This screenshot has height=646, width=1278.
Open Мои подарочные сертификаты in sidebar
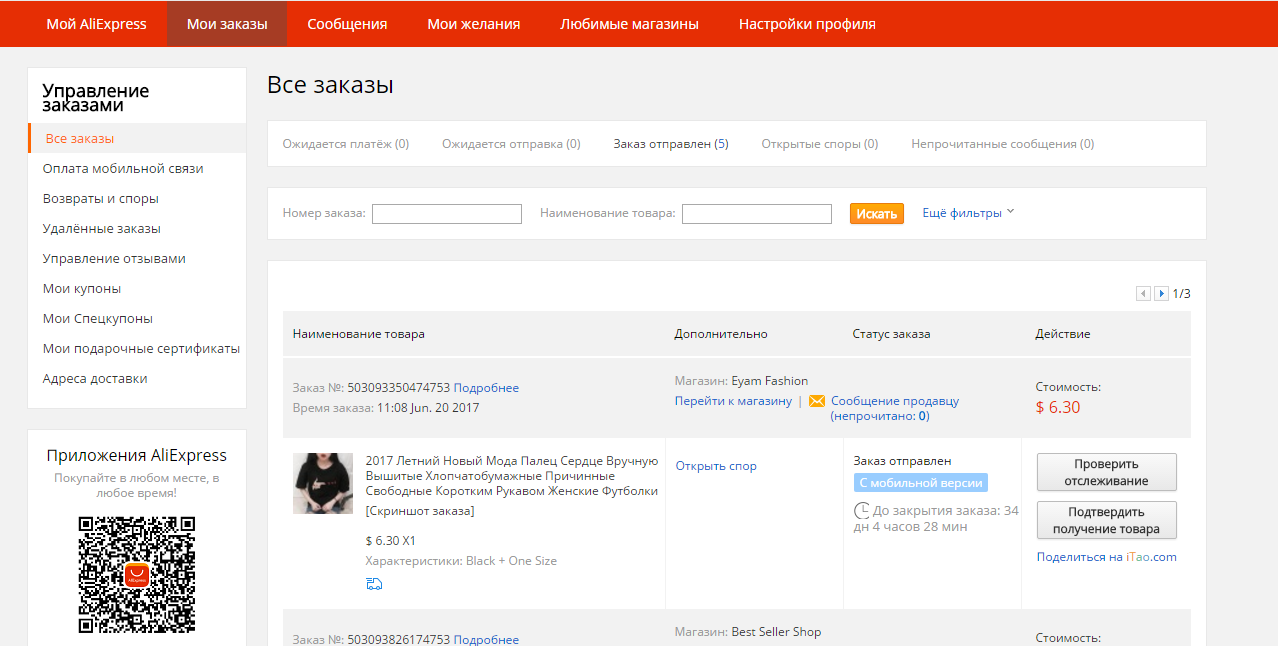tap(141, 349)
